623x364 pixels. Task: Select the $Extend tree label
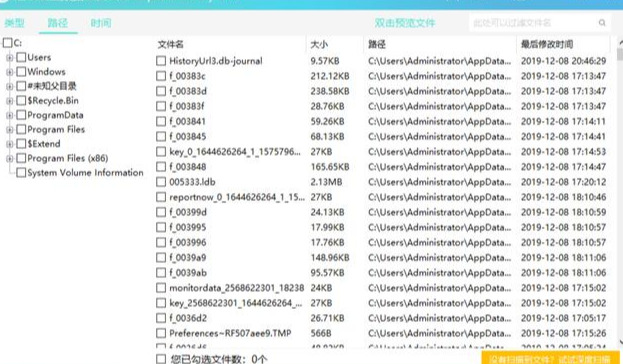[x=44, y=144]
